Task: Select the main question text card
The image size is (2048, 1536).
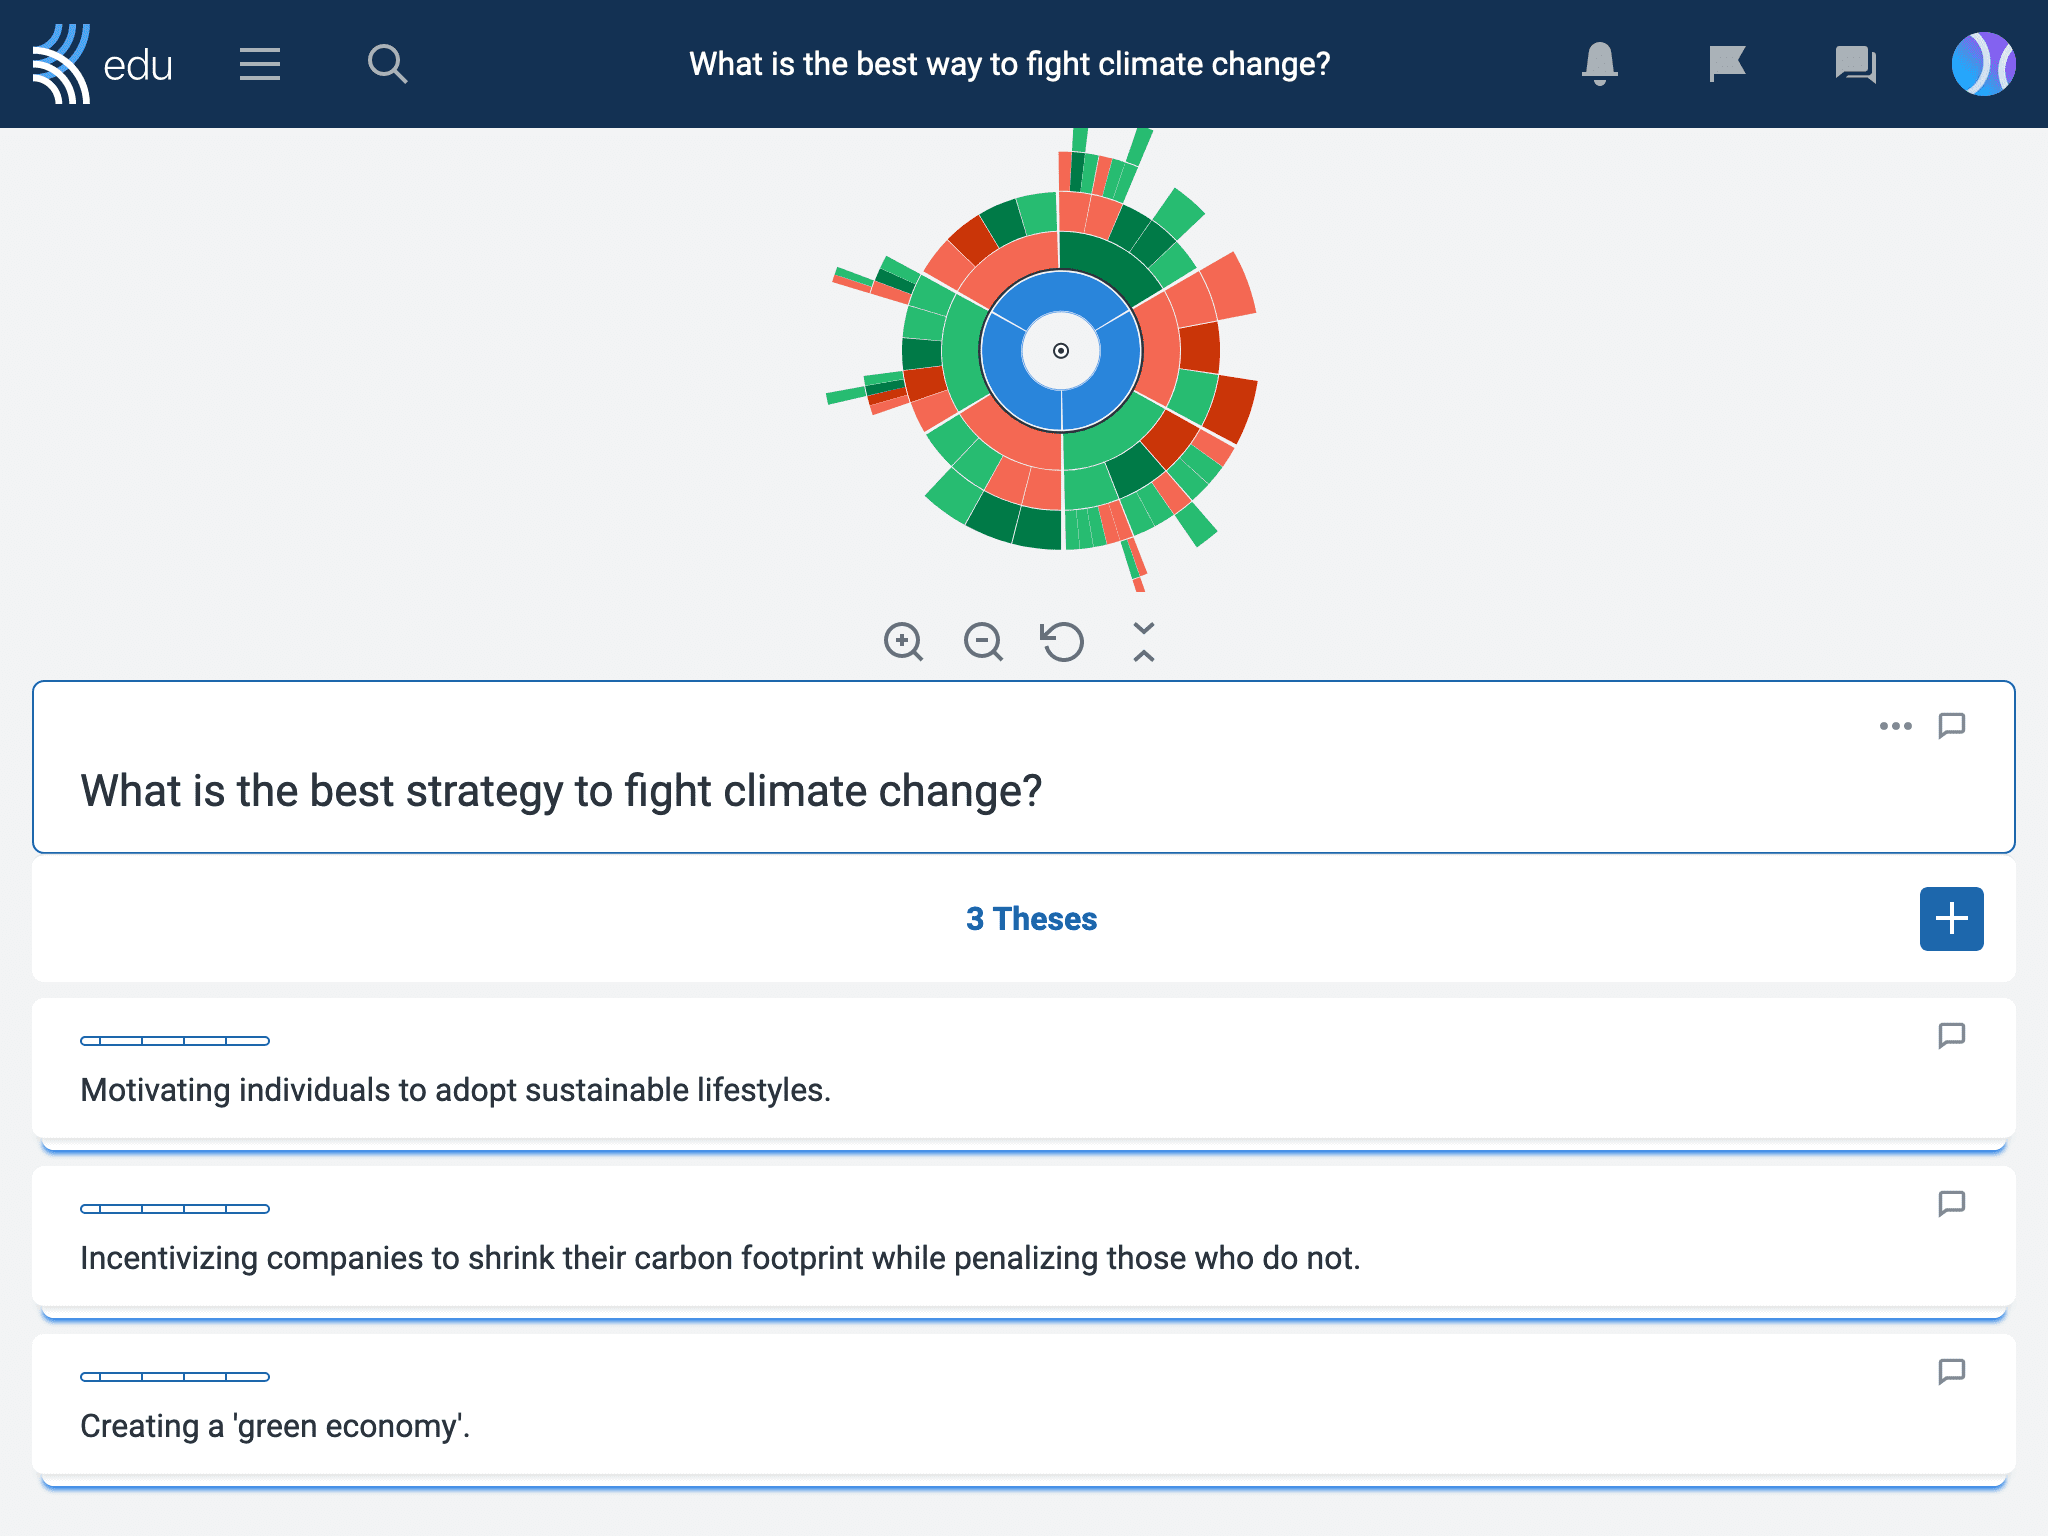Action: (x=1024, y=767)
